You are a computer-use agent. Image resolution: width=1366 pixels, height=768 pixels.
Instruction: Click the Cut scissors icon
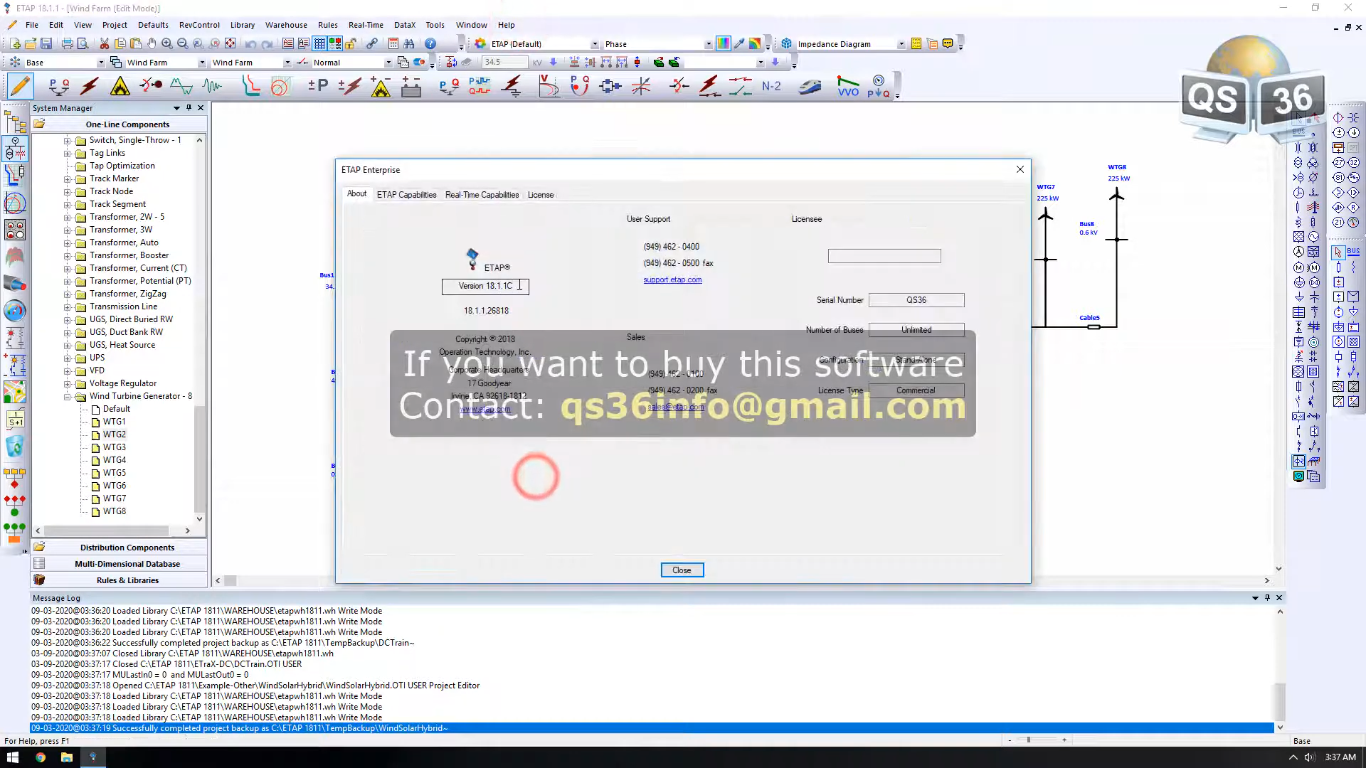coord(104,44)
